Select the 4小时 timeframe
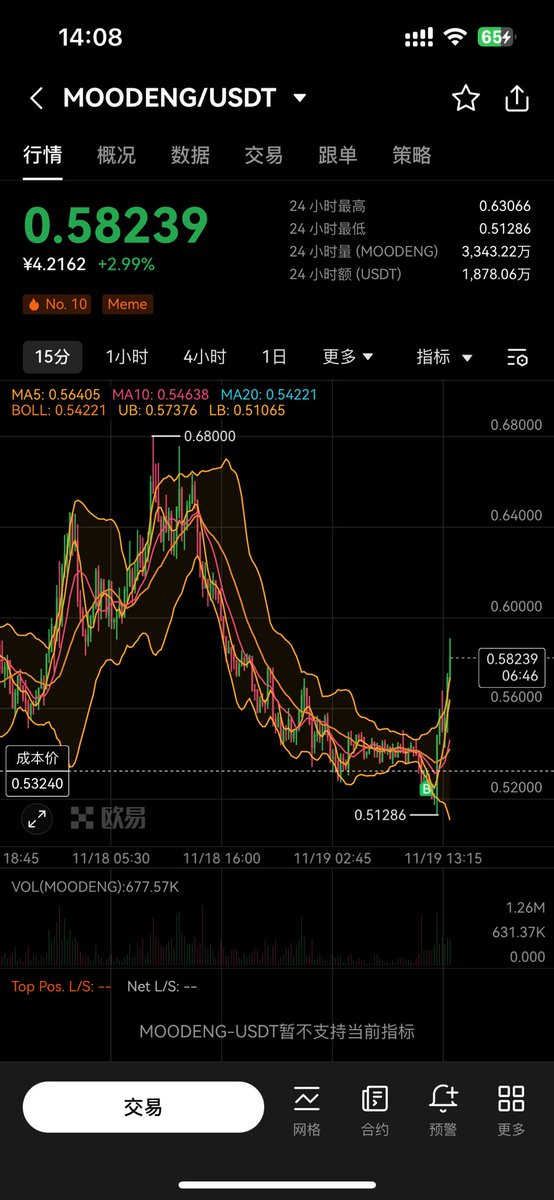 [205, 357]
